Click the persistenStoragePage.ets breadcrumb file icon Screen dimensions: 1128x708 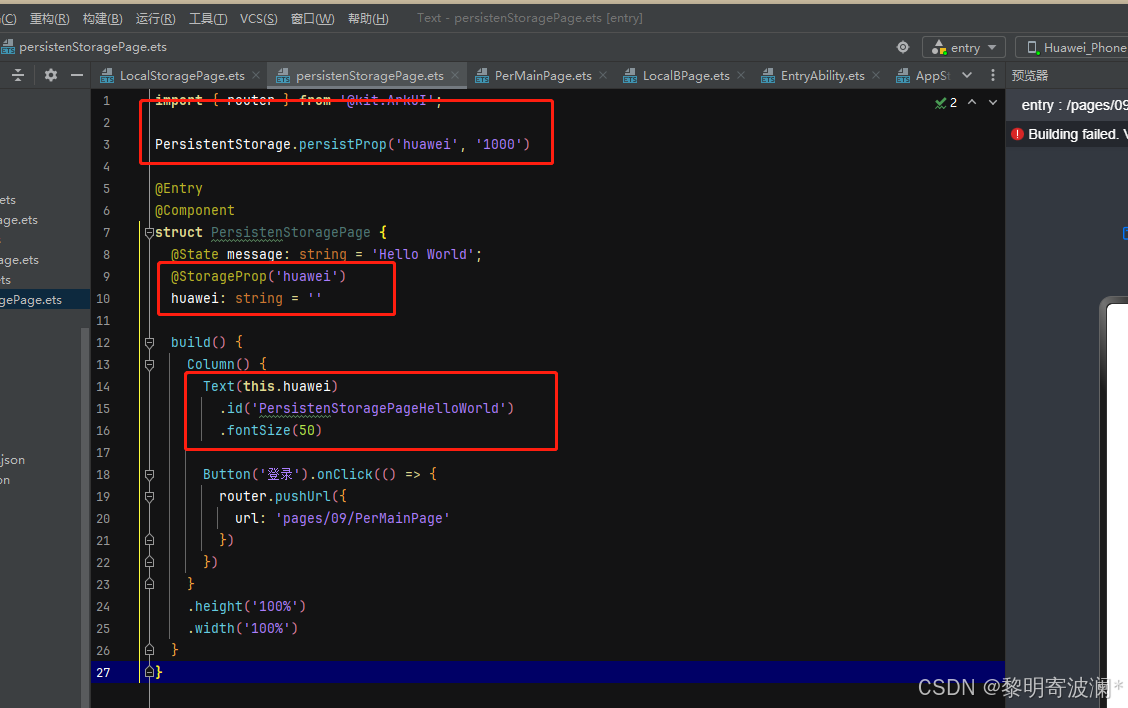7,47
